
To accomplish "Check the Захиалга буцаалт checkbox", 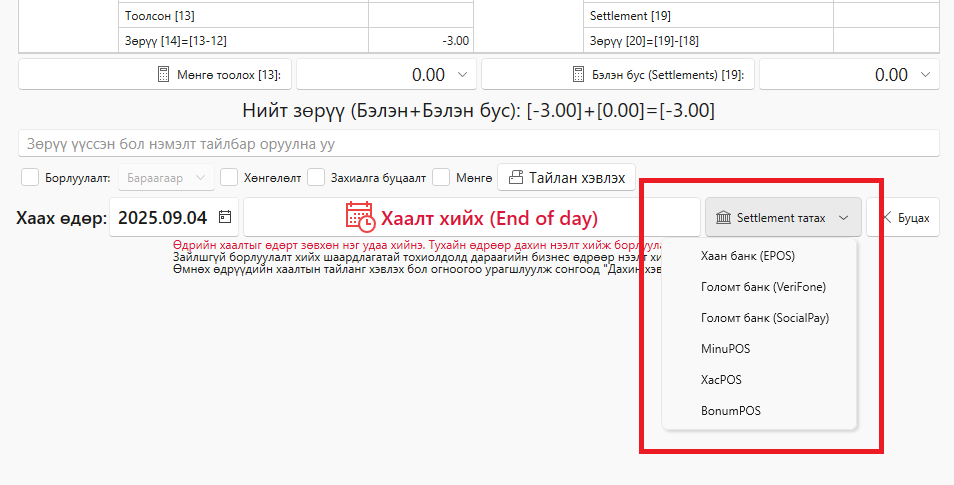I will pyautogui.click(x=316, y=178).
